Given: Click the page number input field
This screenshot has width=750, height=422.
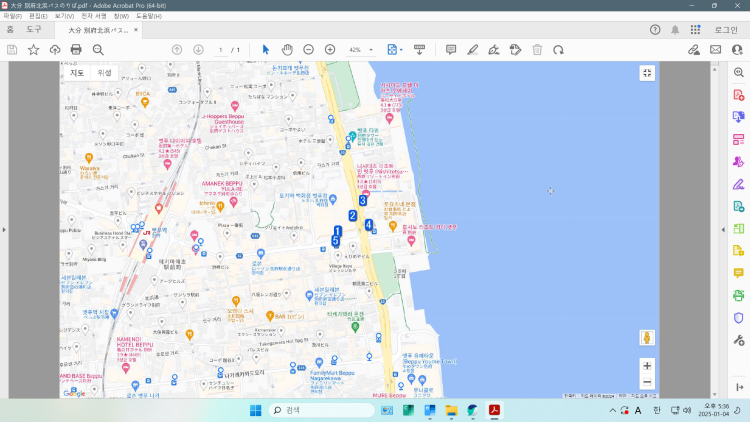Looking at the screenshot, I should pyautogui.click(x=221, y=50).
